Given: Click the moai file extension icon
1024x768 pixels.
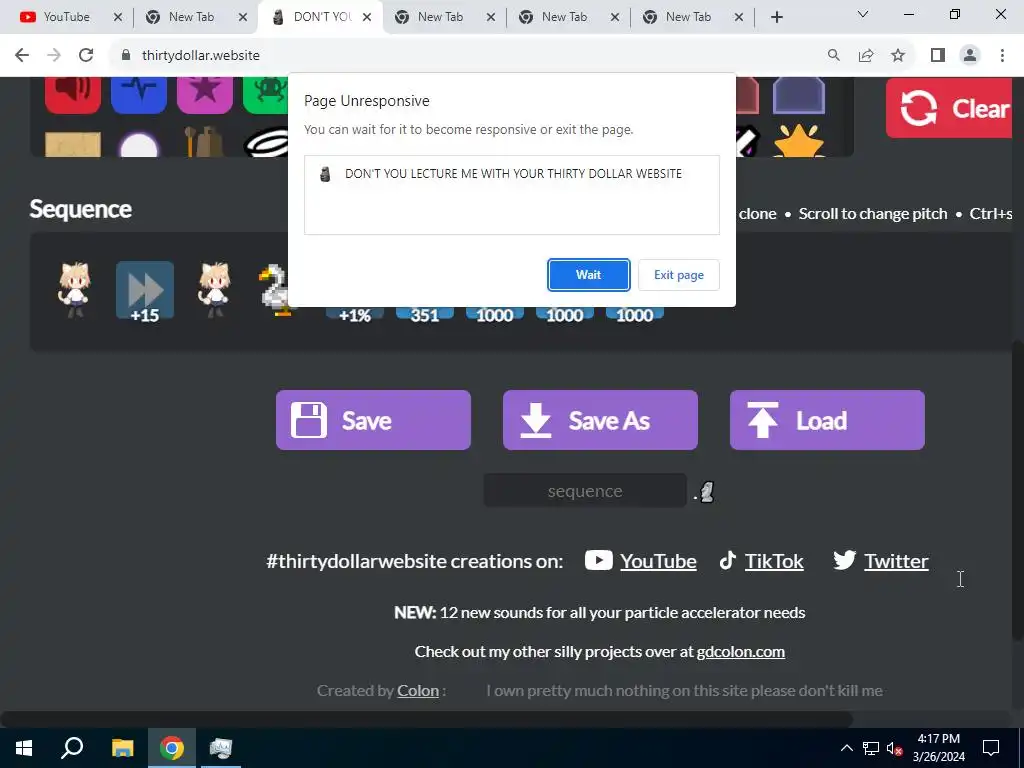Looking at the screenshot, I should coord(707,492).
